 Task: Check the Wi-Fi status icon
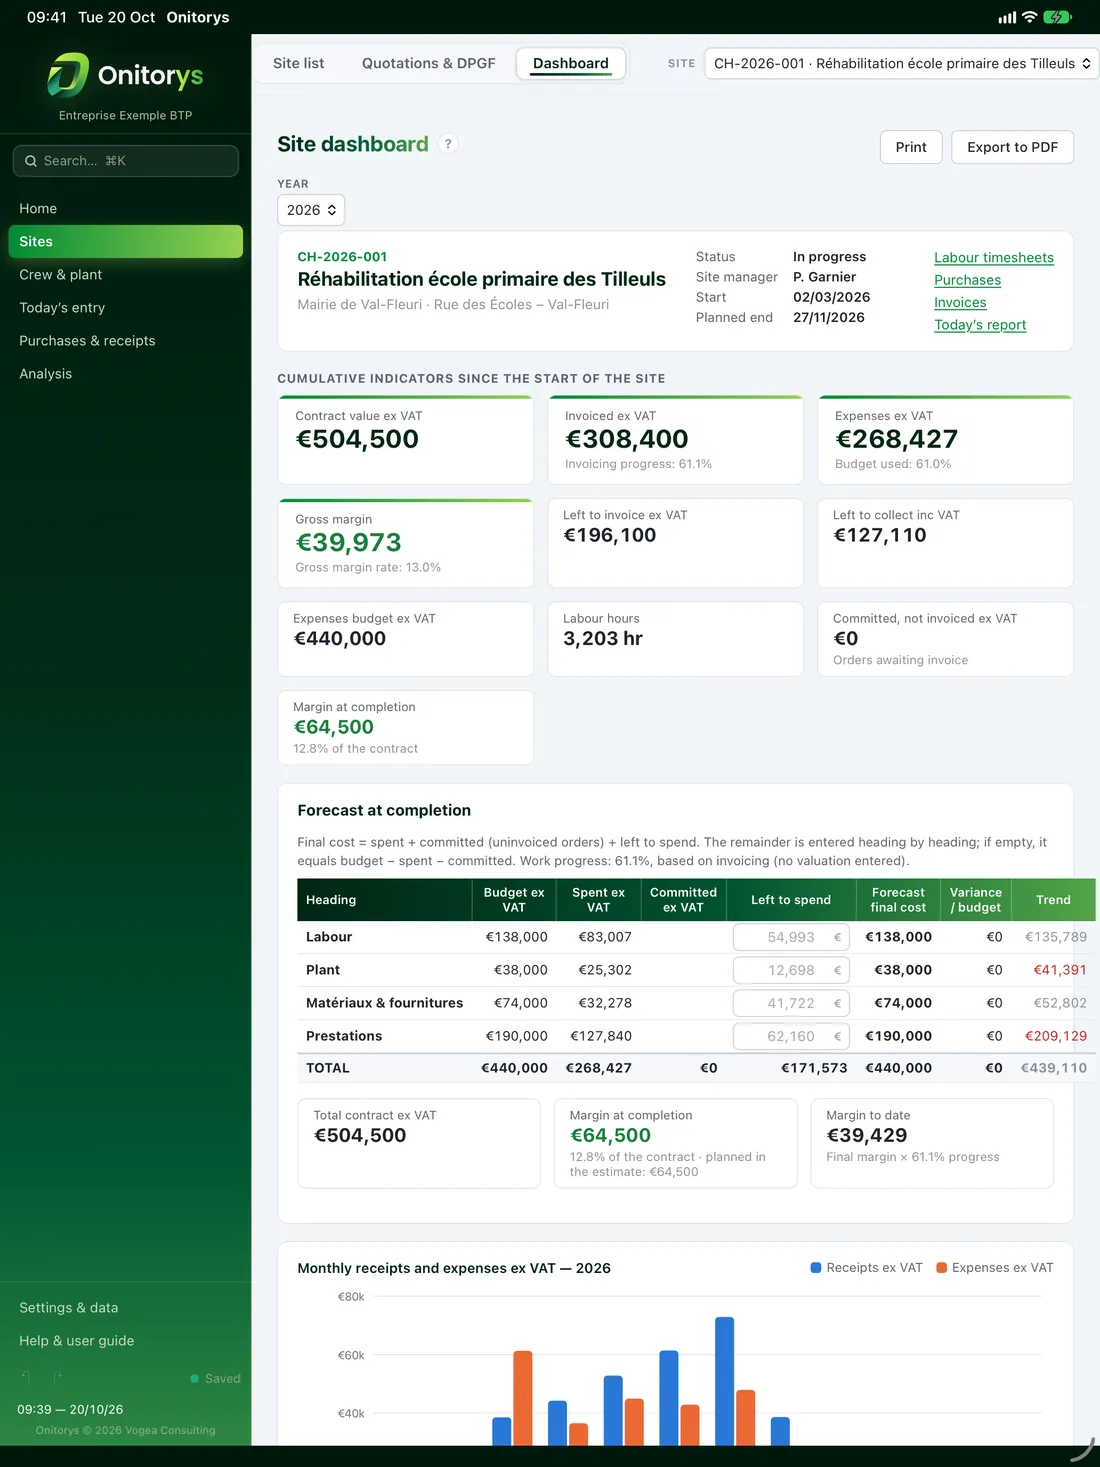pos(1029,17)
